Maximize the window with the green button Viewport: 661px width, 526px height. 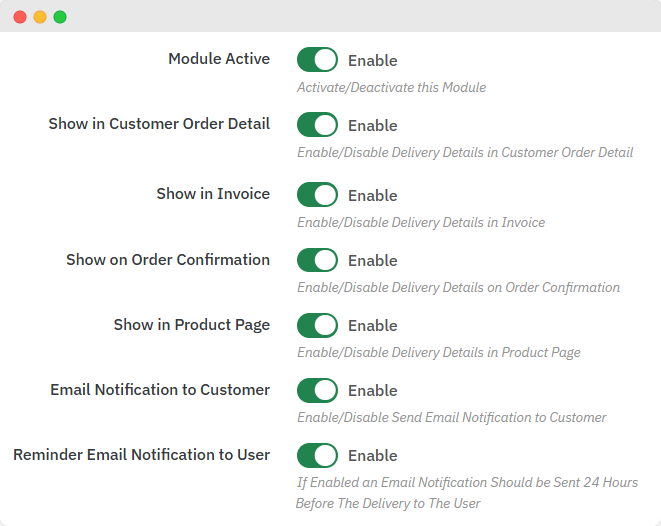(x=60, y=17)
